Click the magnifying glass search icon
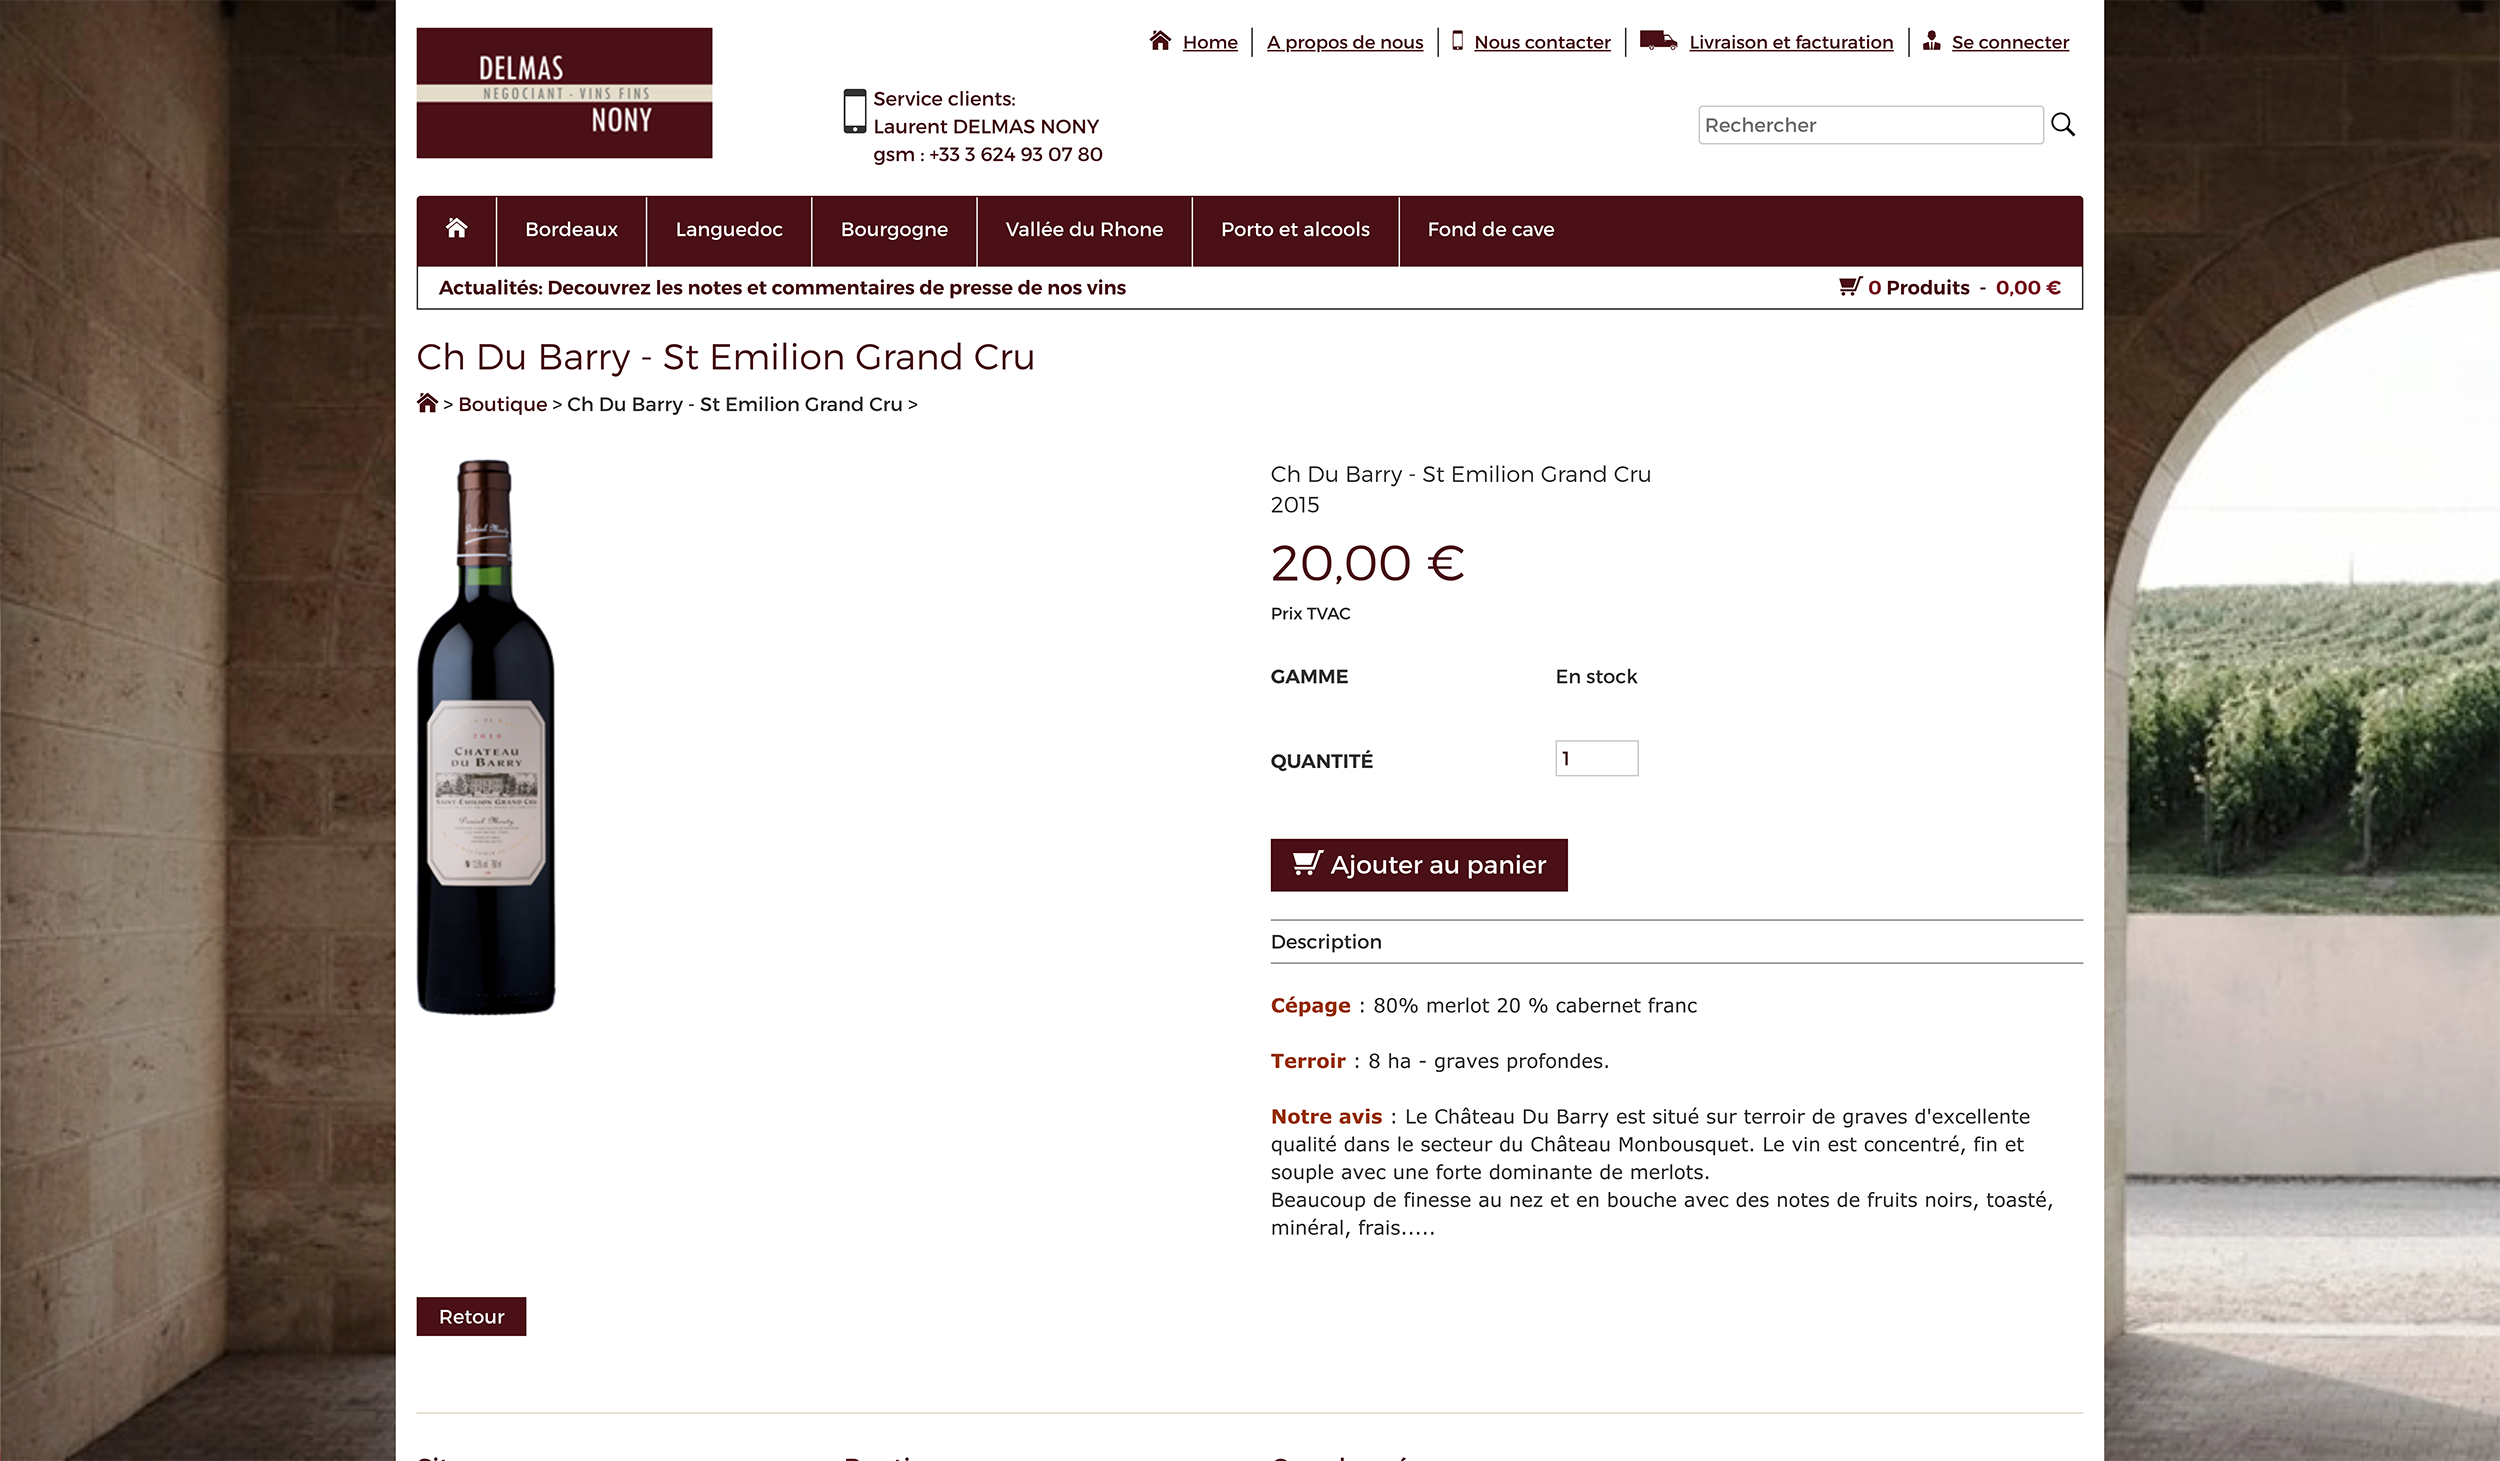 pyautogui.click(x=2062, y=125)
